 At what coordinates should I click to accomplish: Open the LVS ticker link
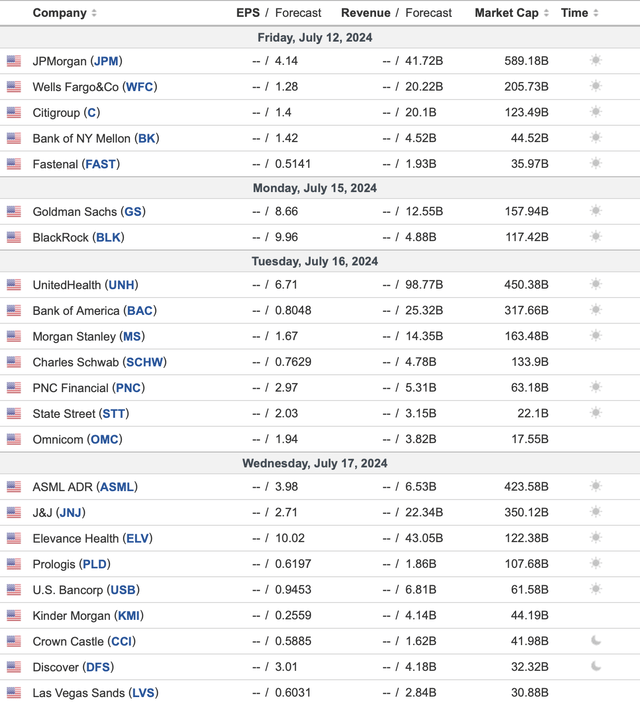pos(143,693)
